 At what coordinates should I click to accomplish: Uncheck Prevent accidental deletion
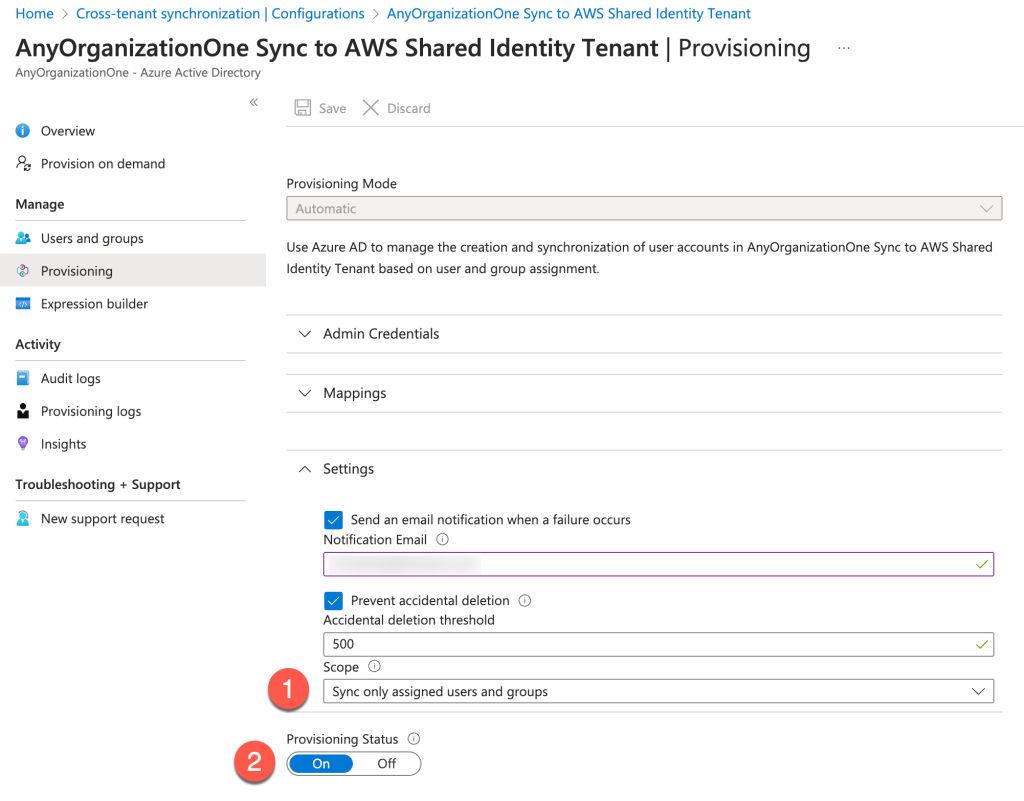click(x=332, y=600)
